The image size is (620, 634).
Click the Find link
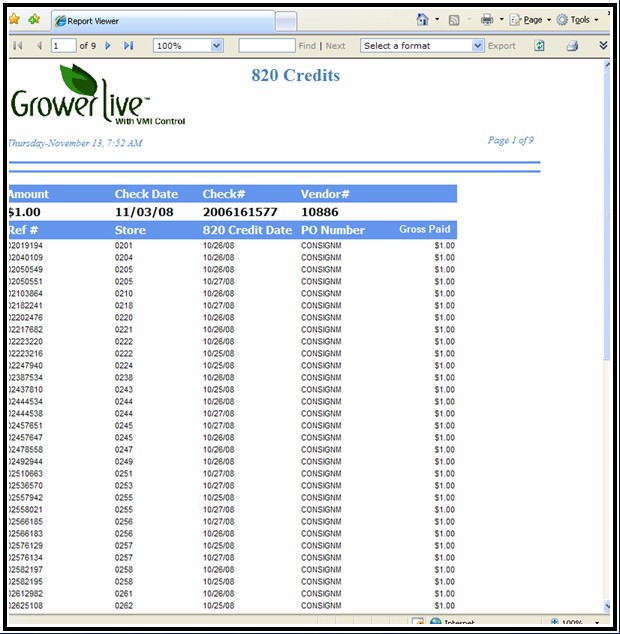pyautogui.click(x=307, y=46)
